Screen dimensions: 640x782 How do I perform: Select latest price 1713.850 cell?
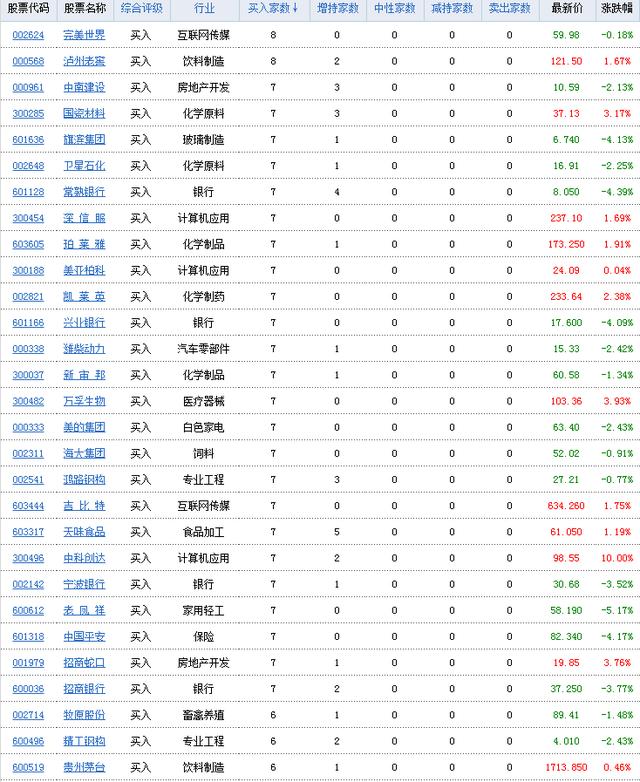566,768
